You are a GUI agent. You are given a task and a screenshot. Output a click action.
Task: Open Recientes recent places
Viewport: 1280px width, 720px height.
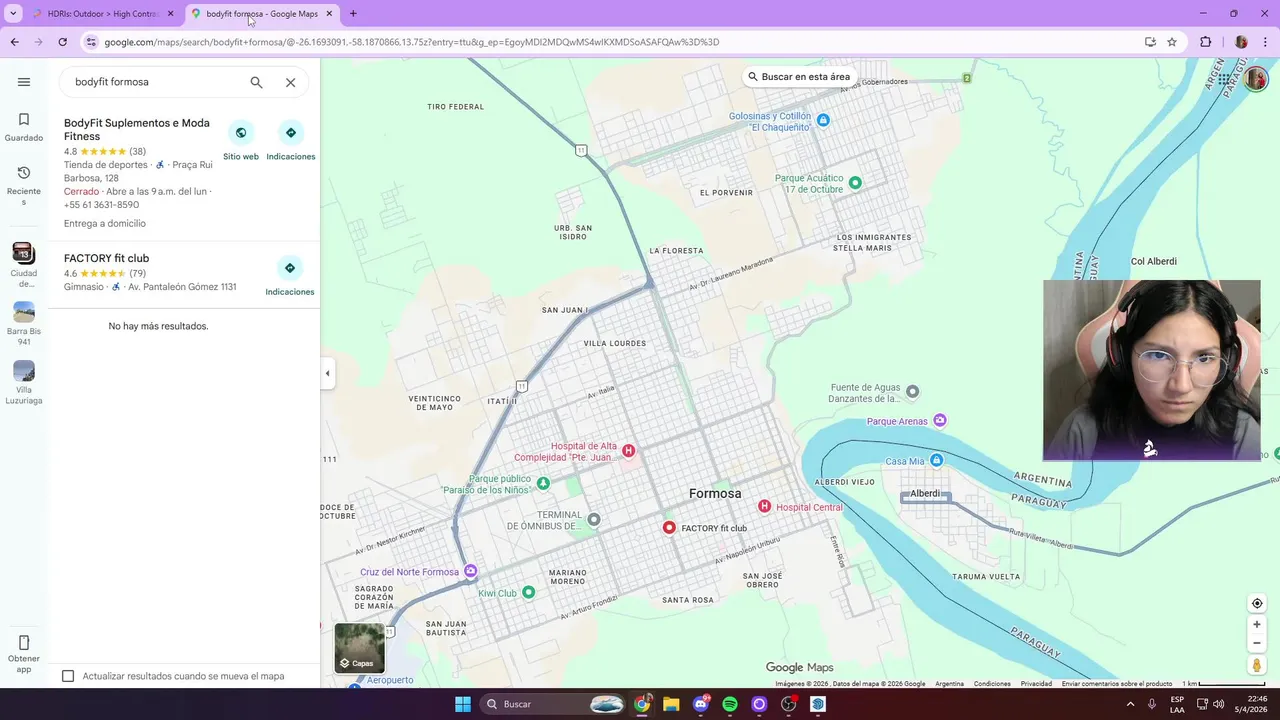pos(24,186)
